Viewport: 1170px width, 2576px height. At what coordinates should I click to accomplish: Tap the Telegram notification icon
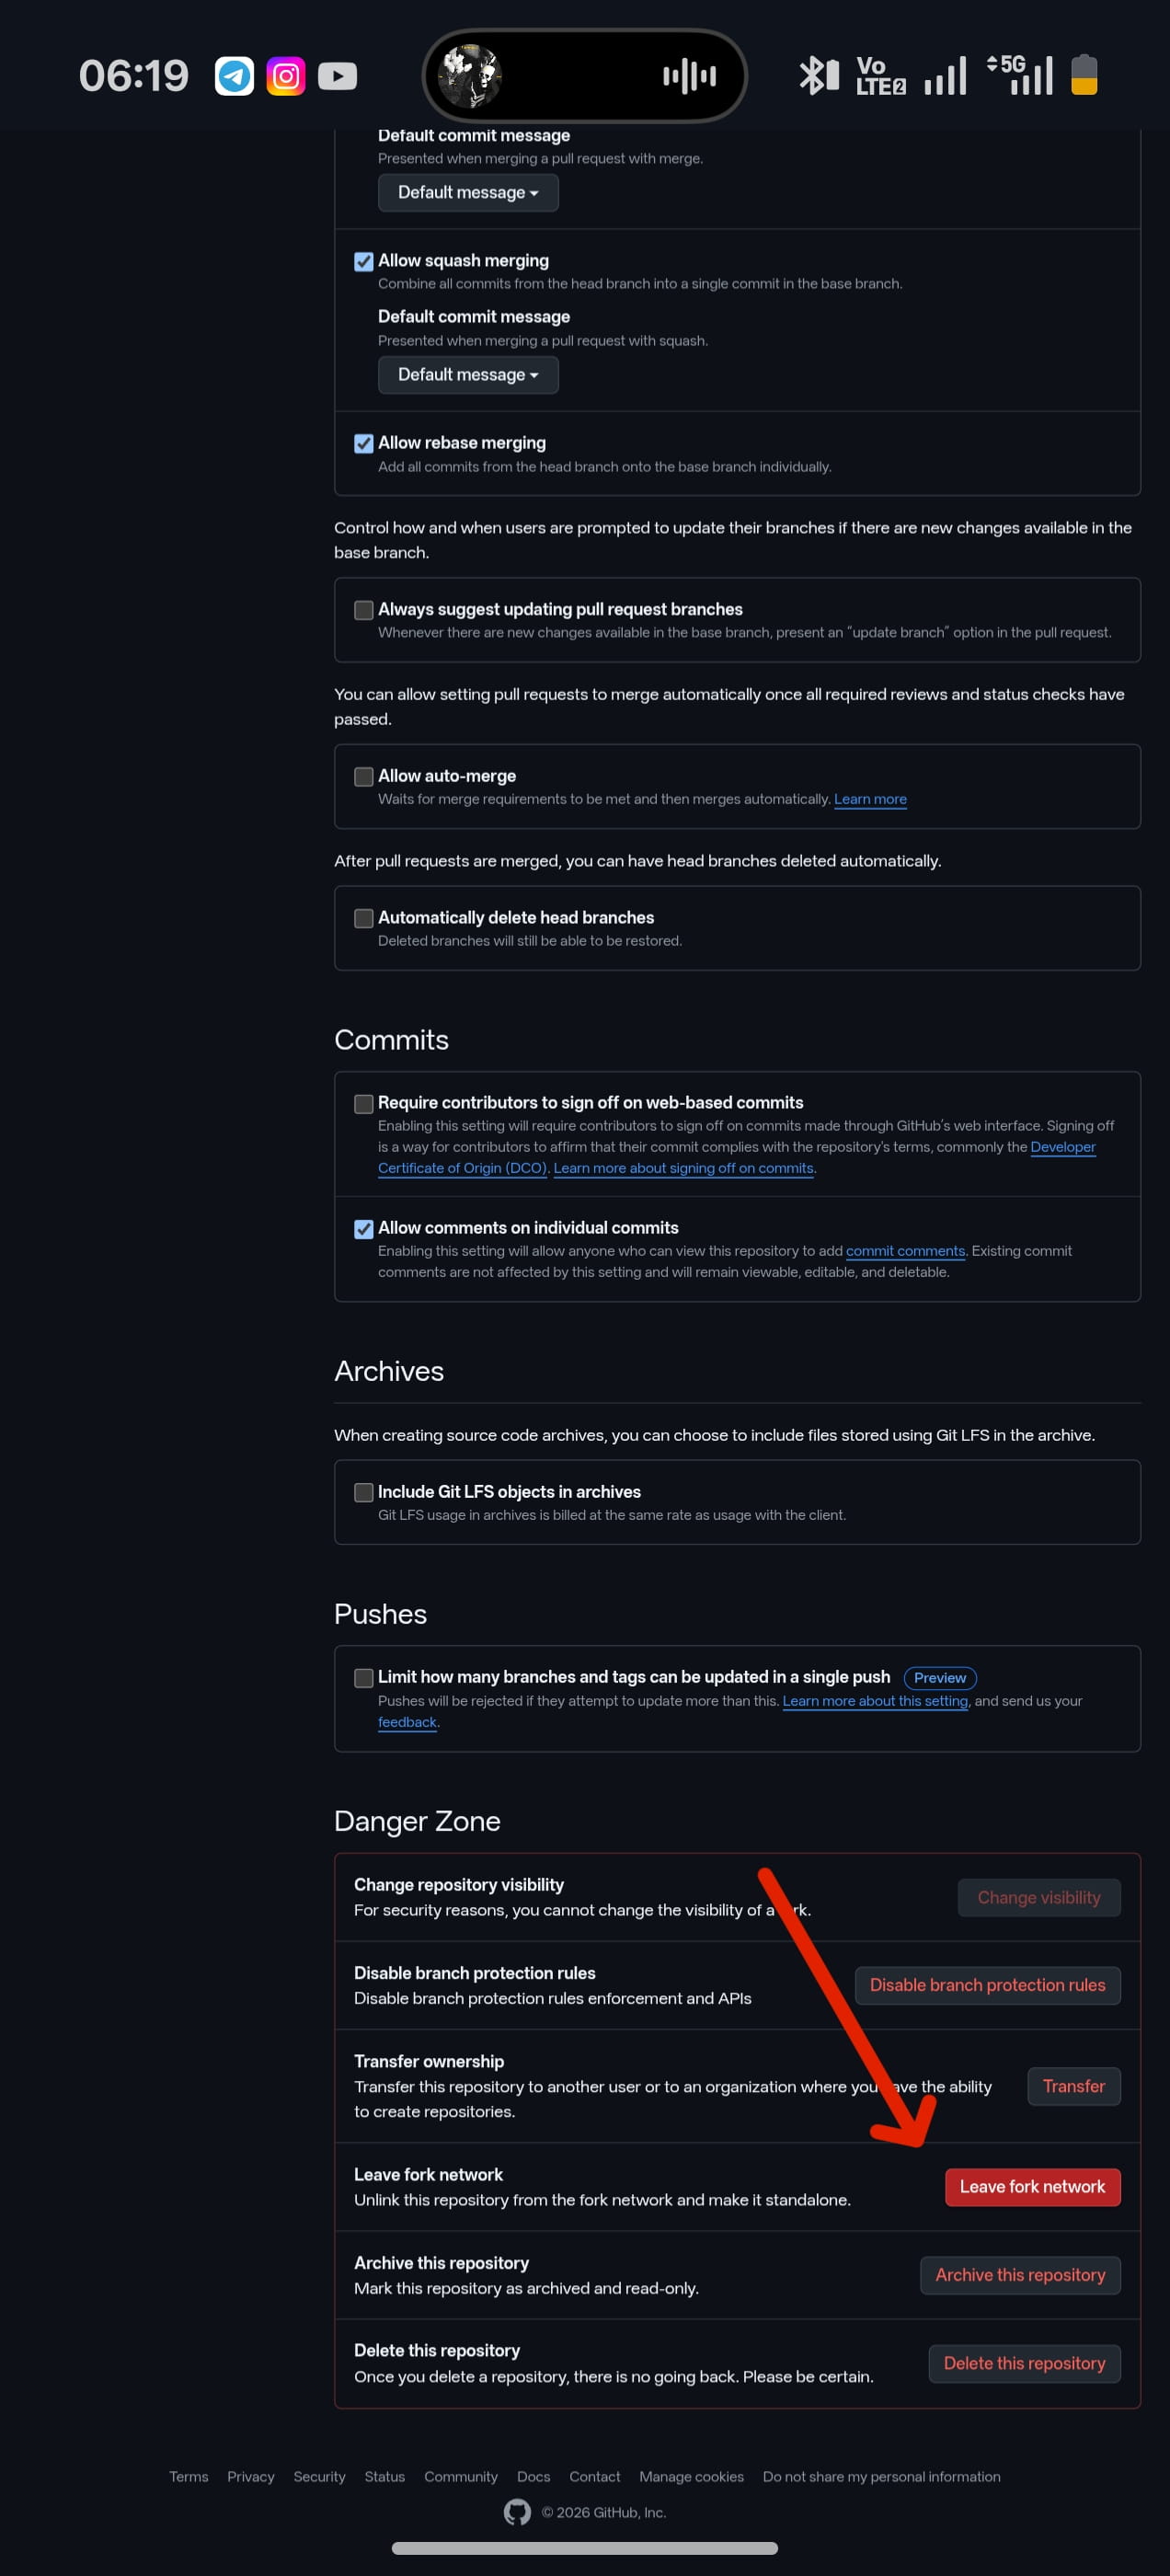tap(235, 76)
